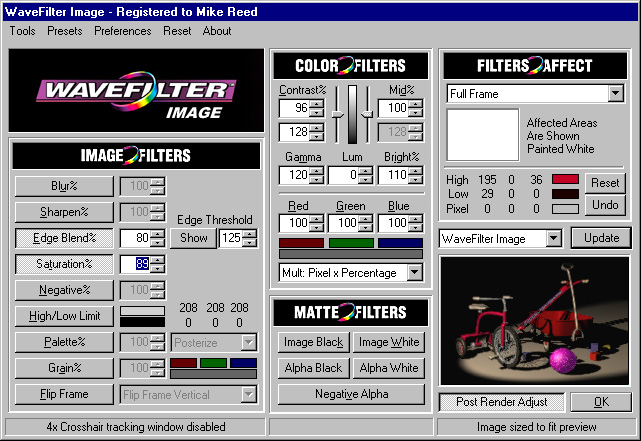Toggle the High/Low Limit filter
Viewport: 641px width, 441px height.
click(64, 316)
